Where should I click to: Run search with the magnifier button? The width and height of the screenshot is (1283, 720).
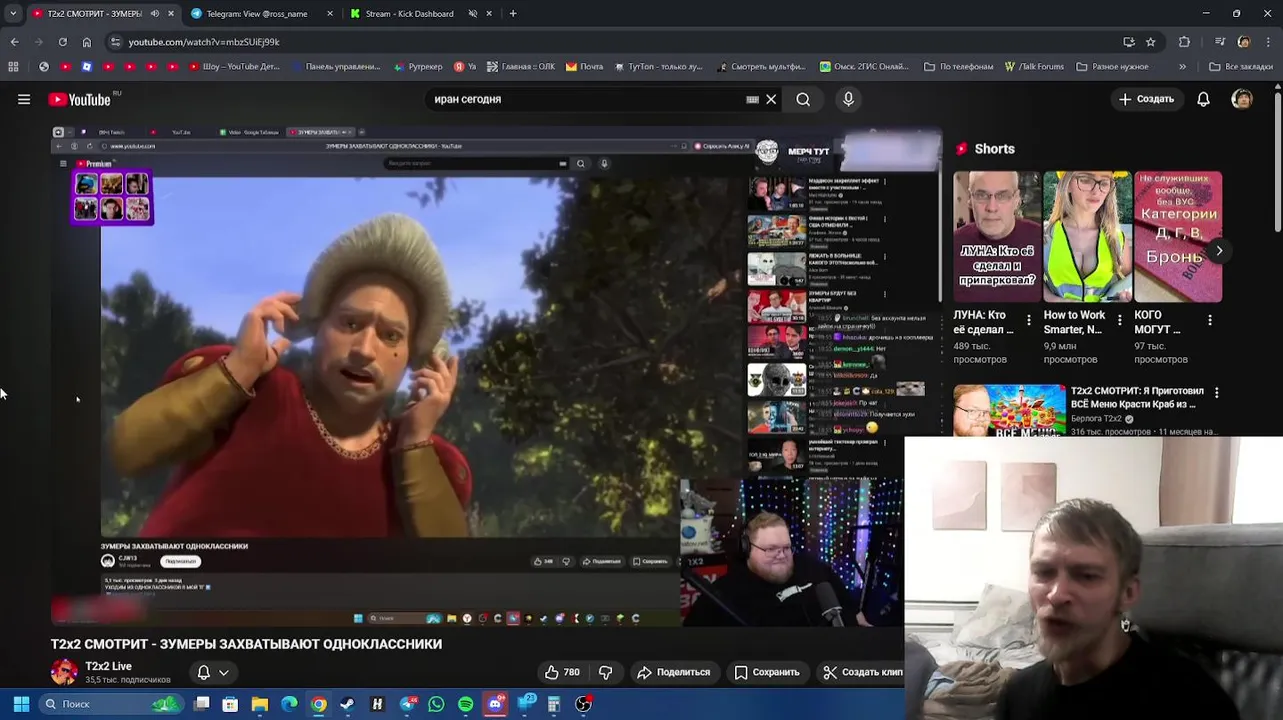pyautogui.click(x=803, y=99)
